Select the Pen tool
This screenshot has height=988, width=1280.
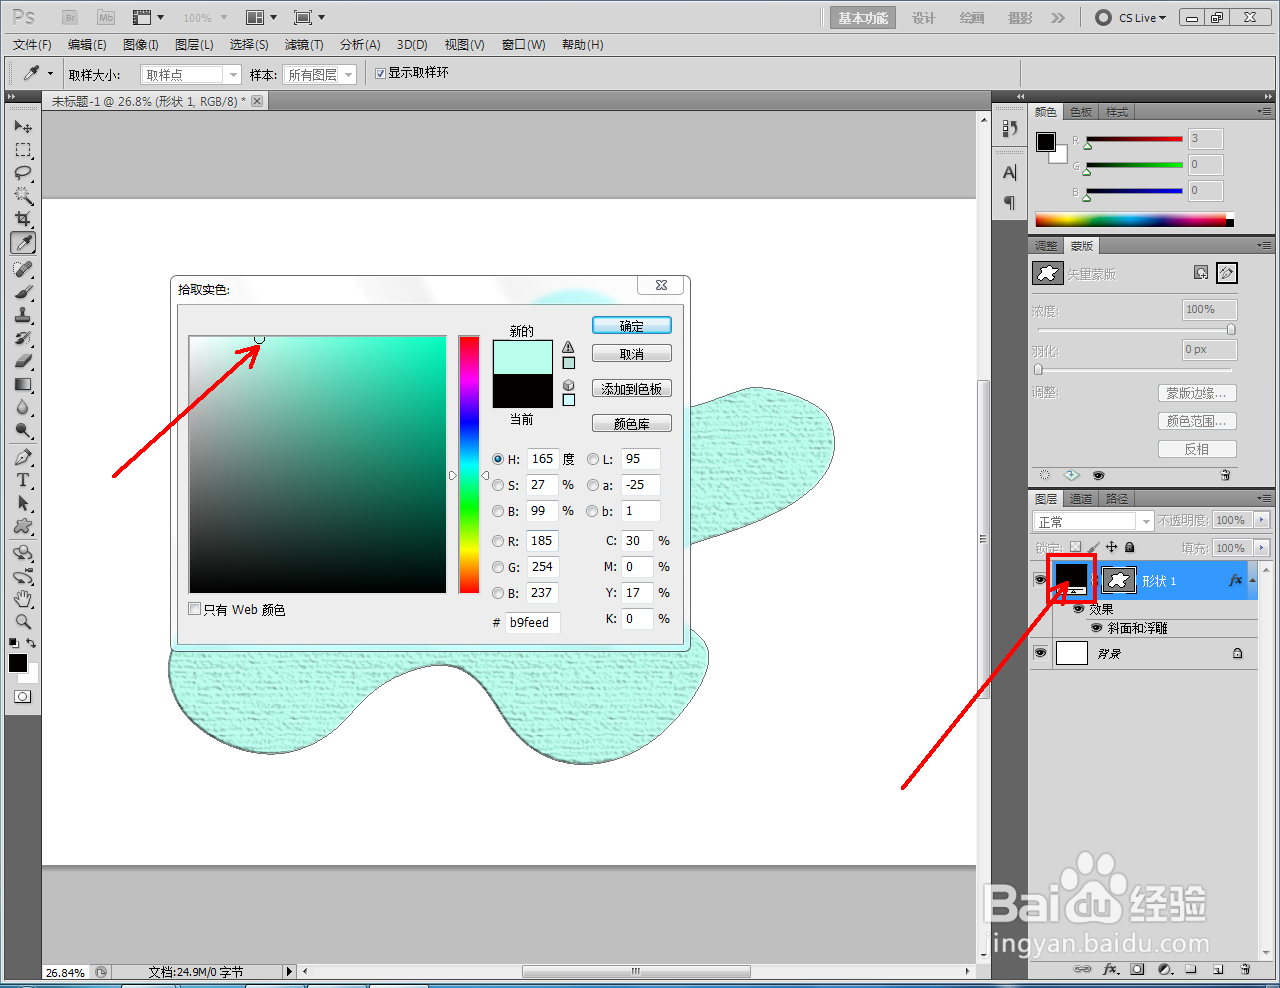click(x=23, y=457)
